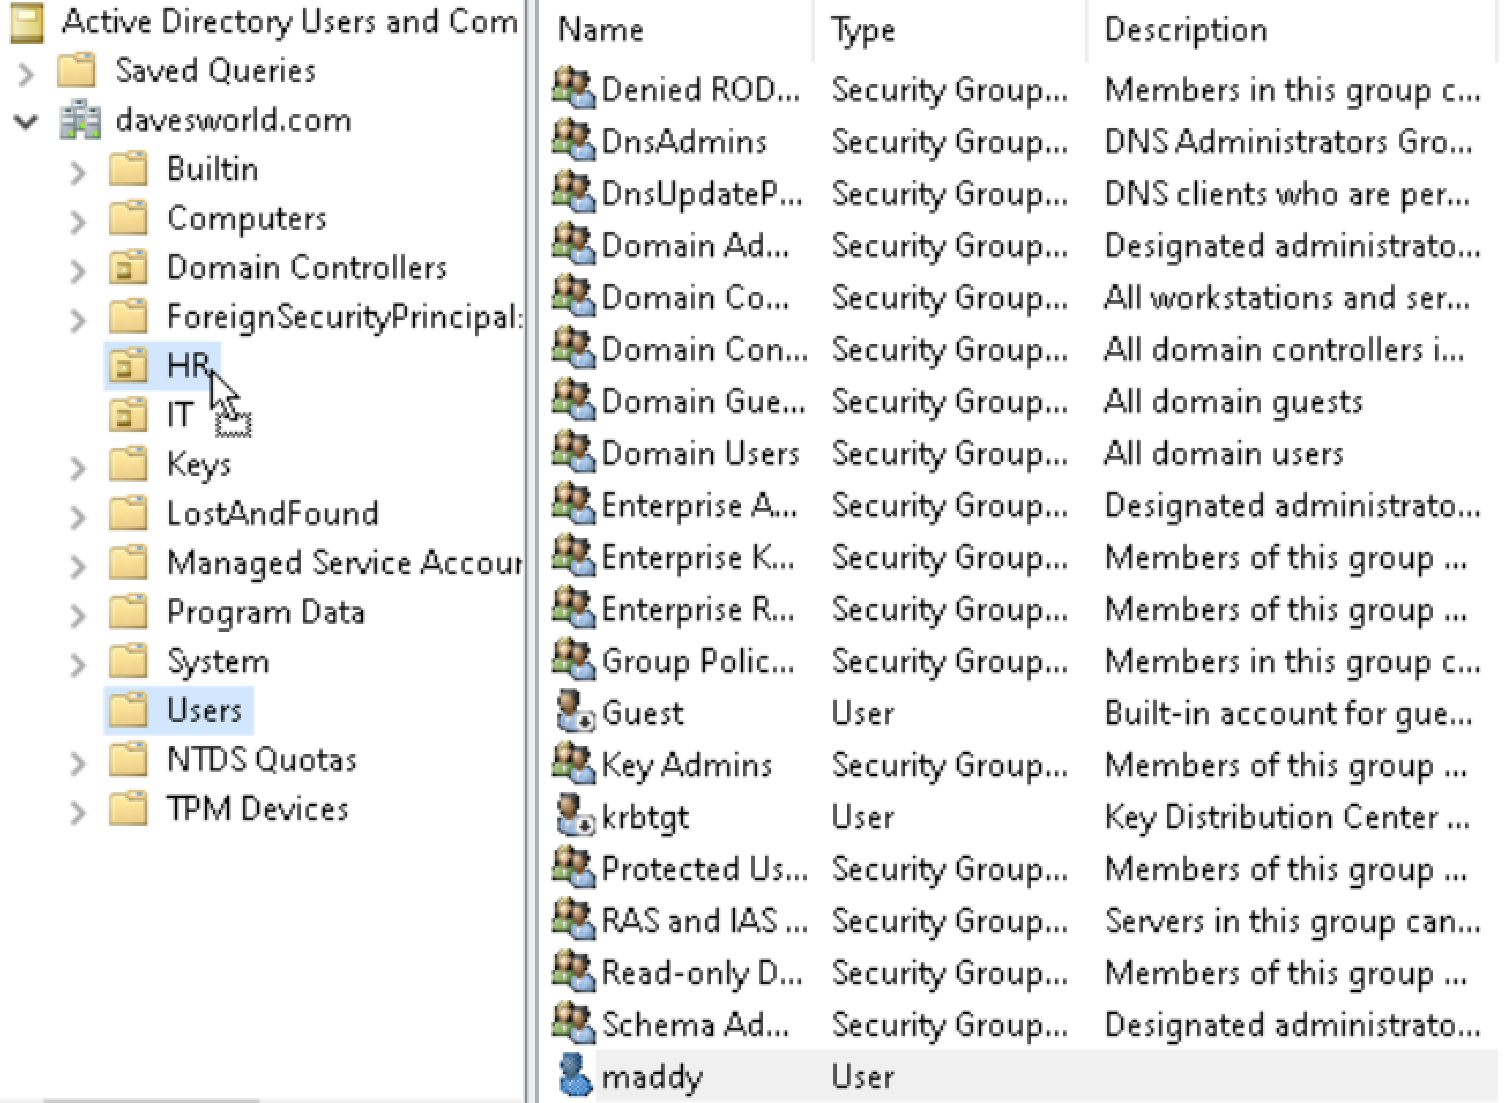Viewport: 1505px width, 1103px height.
Task: Click the Domain Users group icon
Action: point(574,452)
